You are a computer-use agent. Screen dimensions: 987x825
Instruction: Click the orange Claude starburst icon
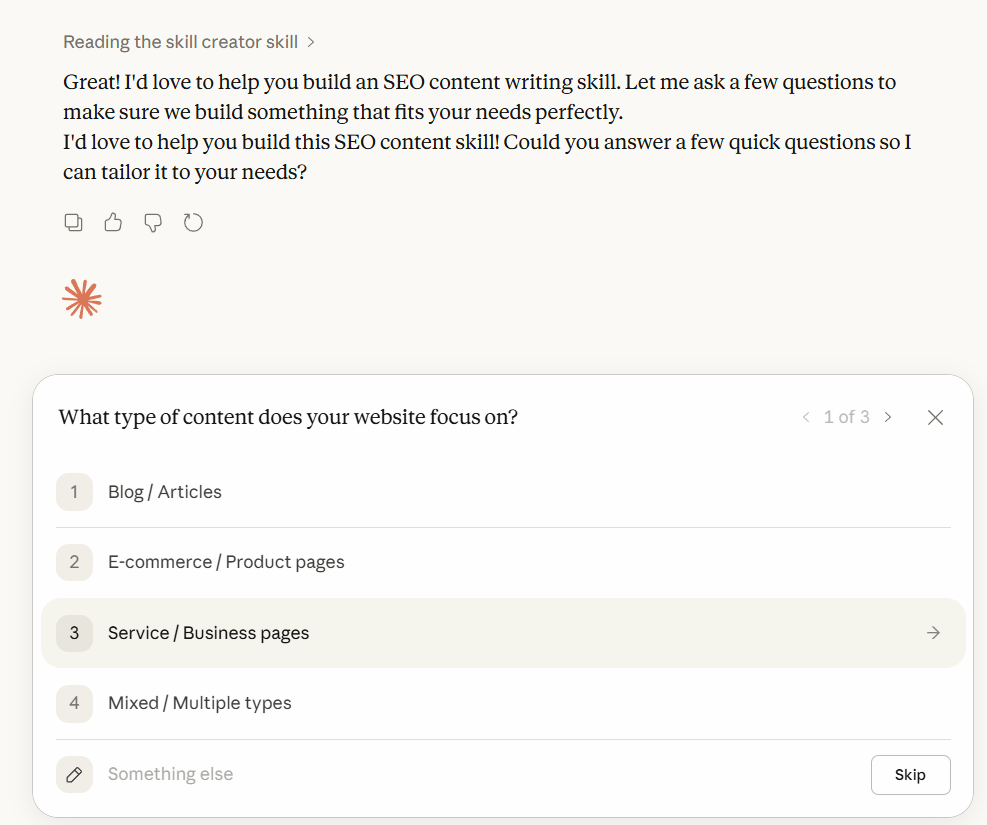click(81, 297)
